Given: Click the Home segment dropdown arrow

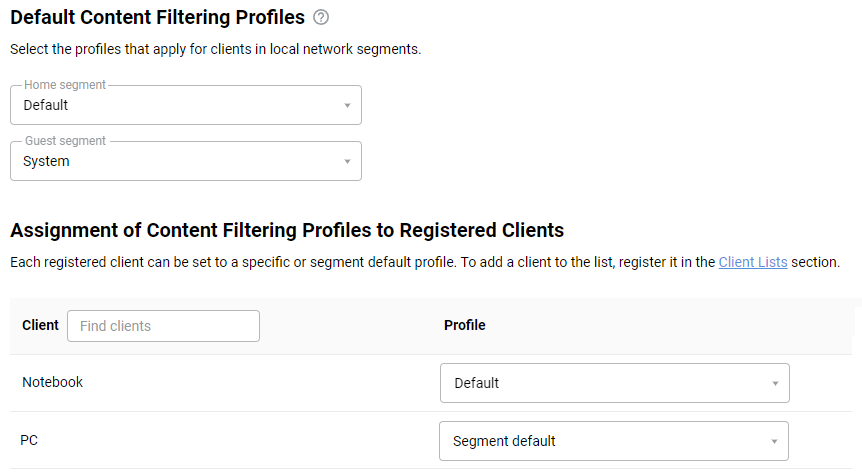Looking at the screenshot, I should (x=347, y=105).
